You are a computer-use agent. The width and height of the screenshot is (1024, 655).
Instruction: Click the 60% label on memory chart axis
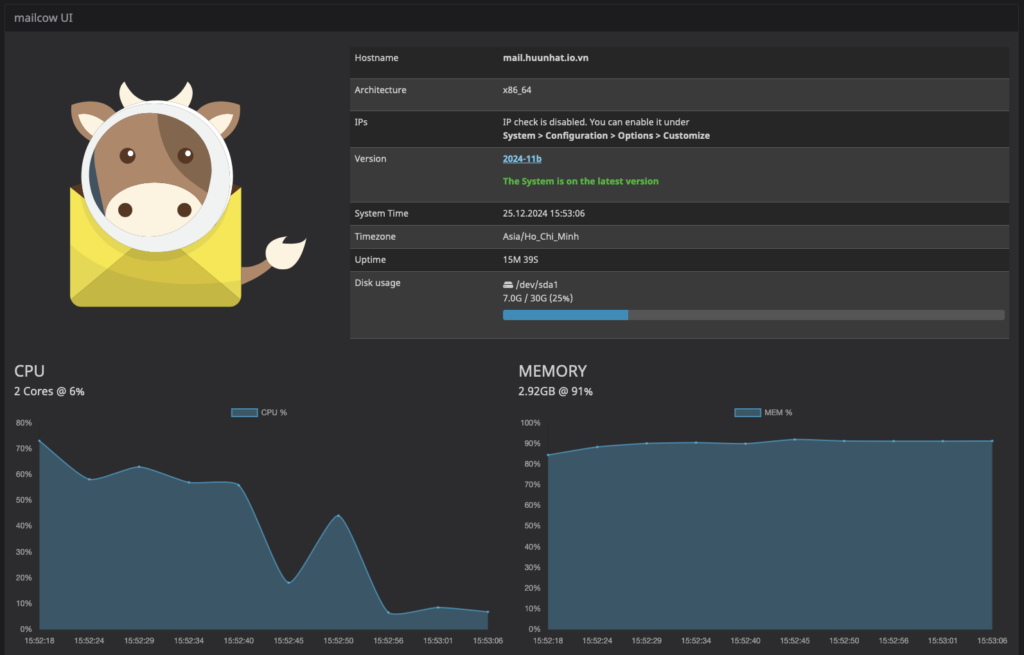coord(532,505)
